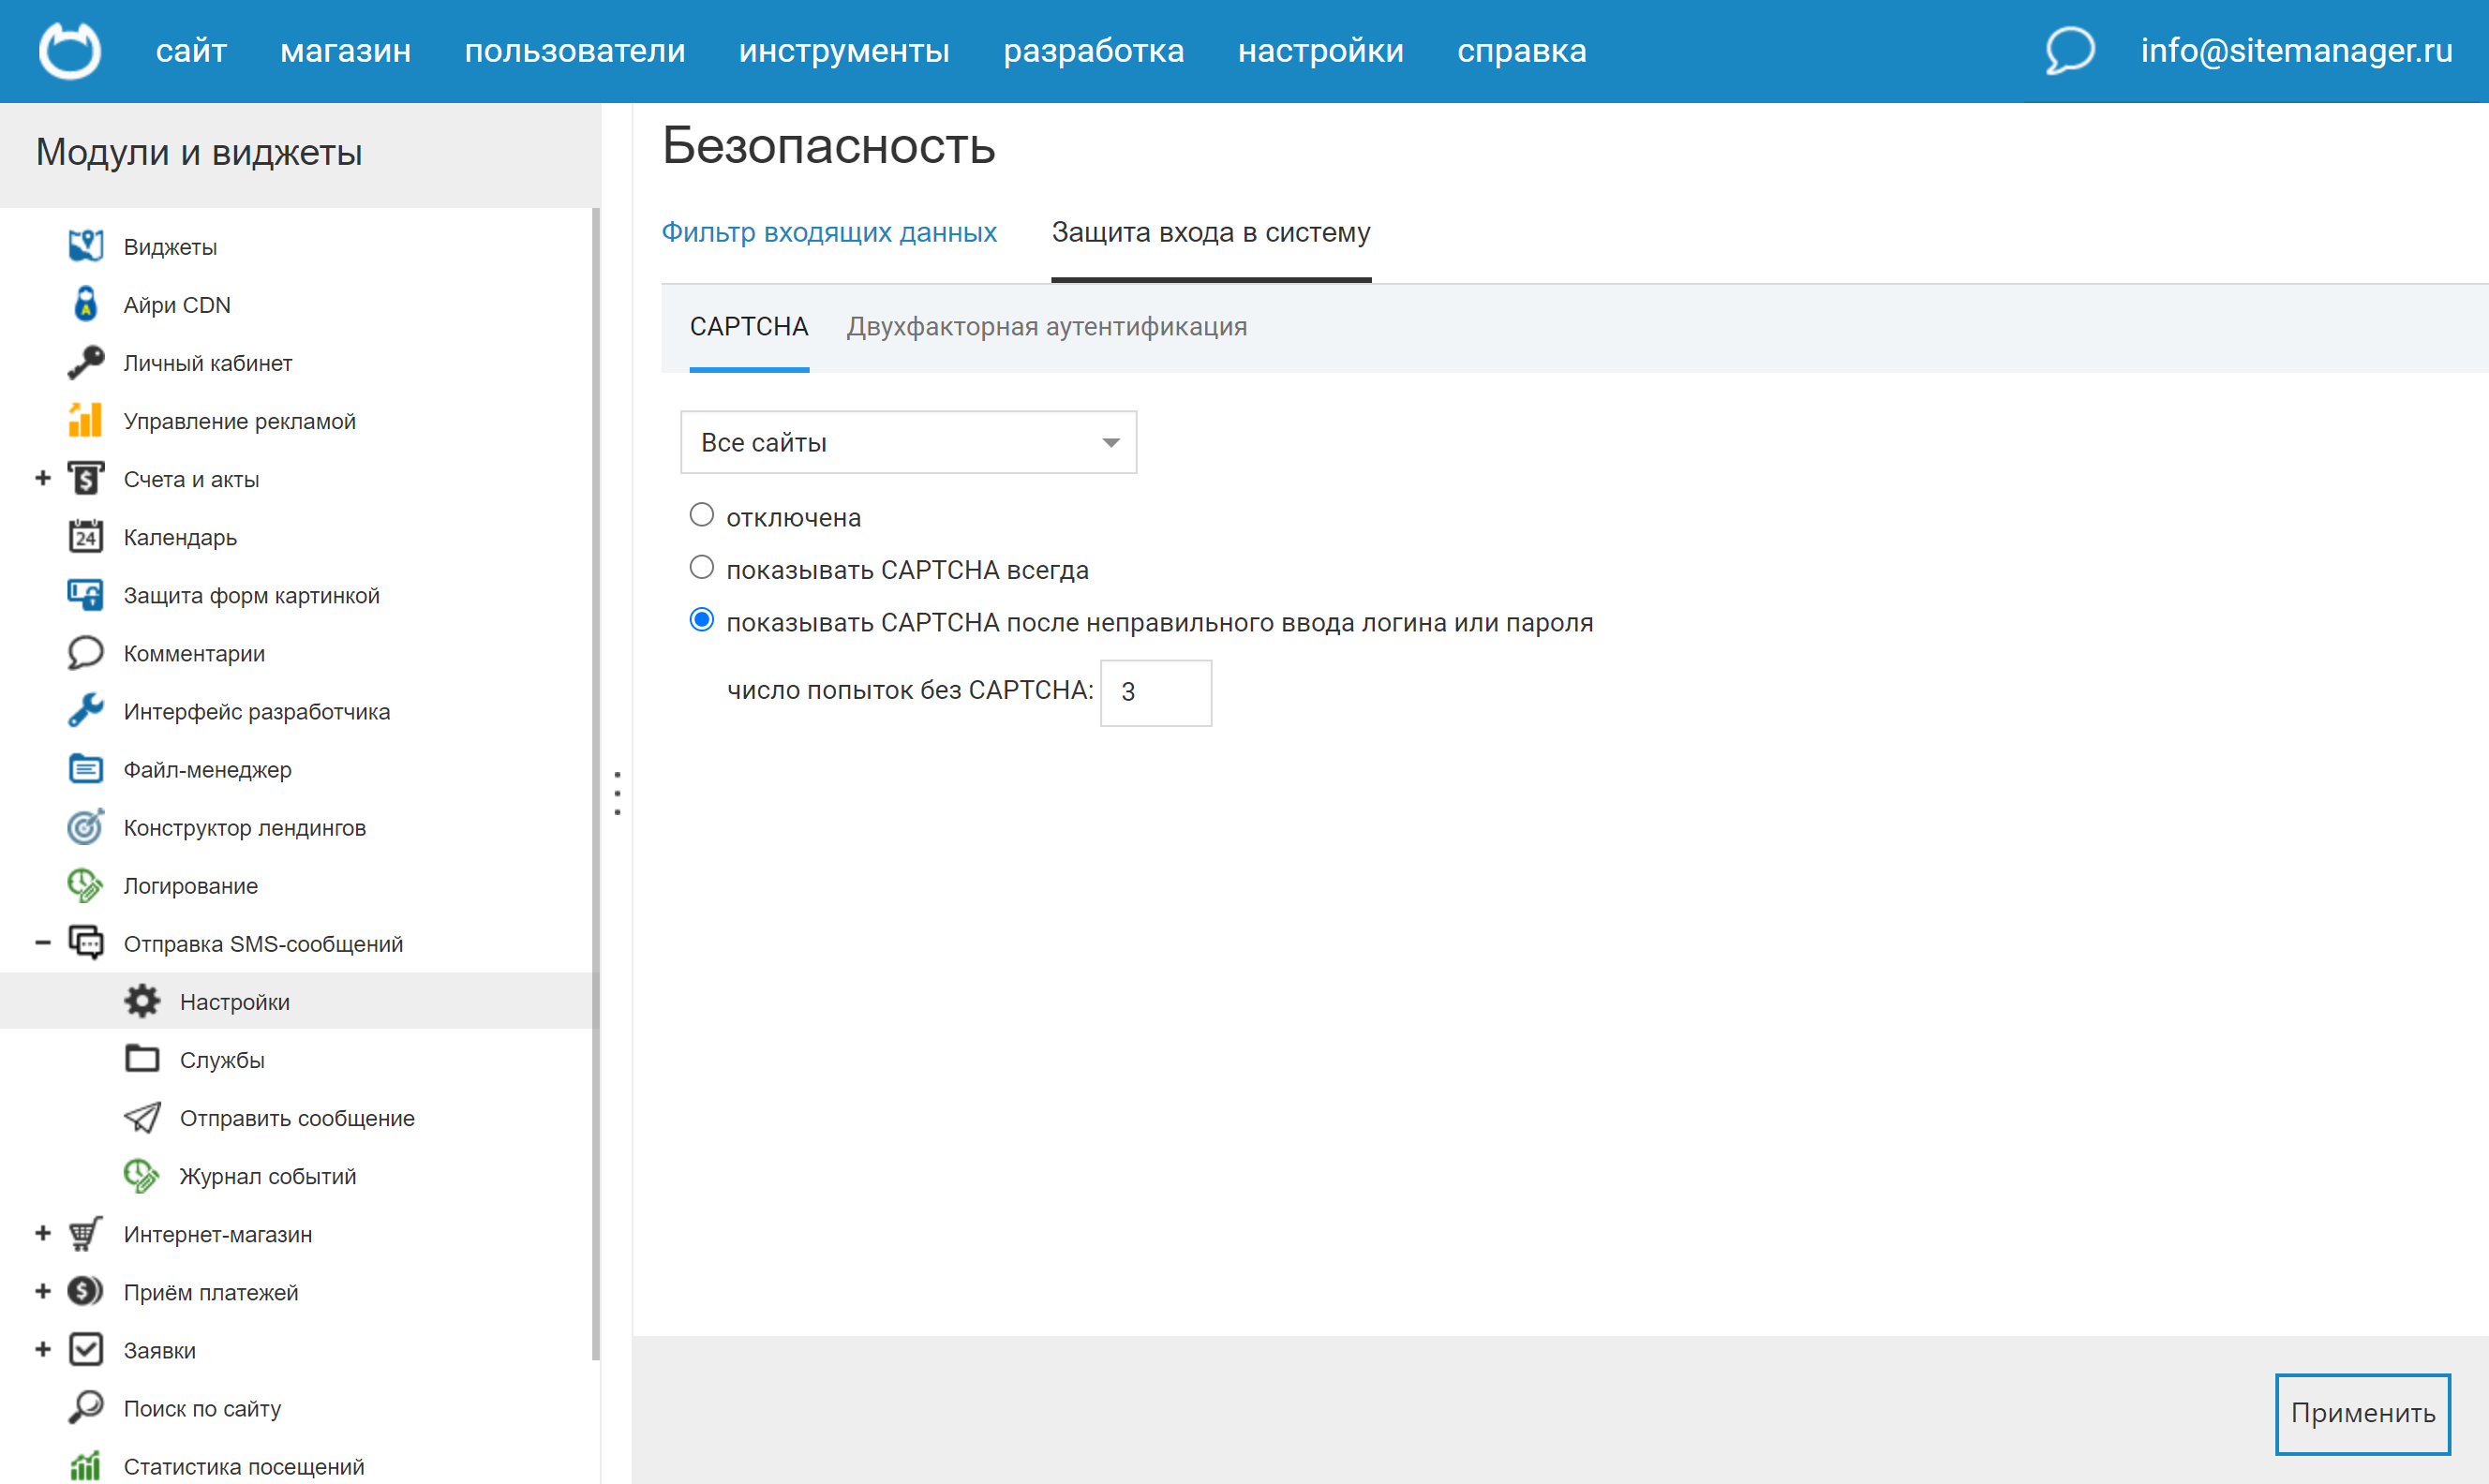Open the Все сайты dropdown
2489x1484 pixels.
click(907, 442)
